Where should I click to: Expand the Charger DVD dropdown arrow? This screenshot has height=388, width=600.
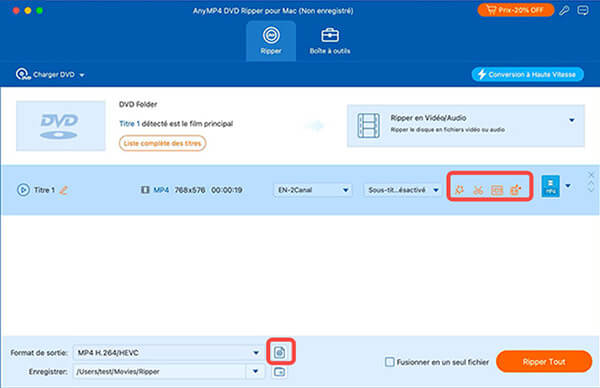[x=82, y=75]
